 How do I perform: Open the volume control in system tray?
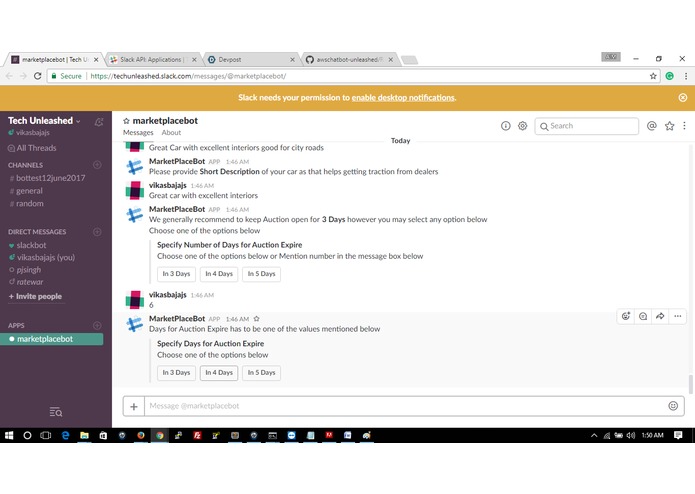[630, 436]
